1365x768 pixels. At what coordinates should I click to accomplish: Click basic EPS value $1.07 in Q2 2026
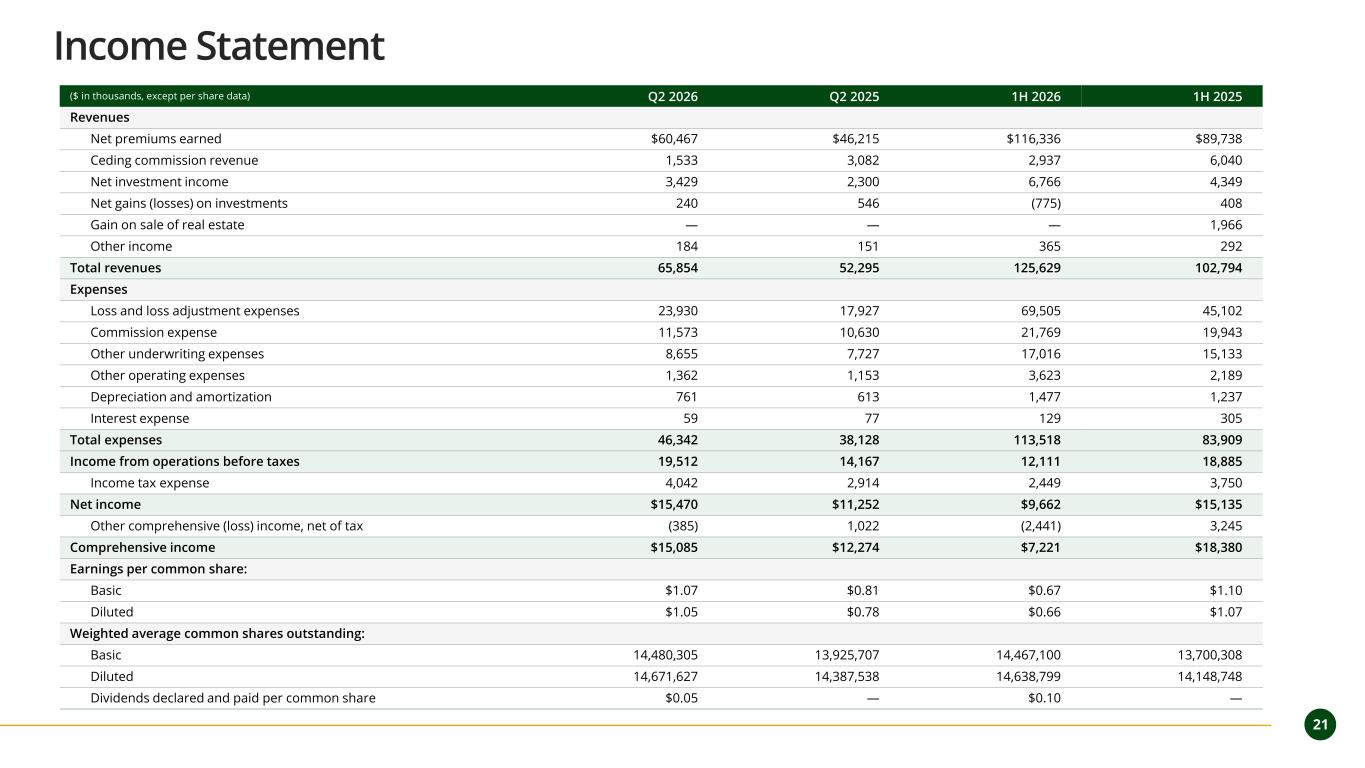click(x=682, y=590)
